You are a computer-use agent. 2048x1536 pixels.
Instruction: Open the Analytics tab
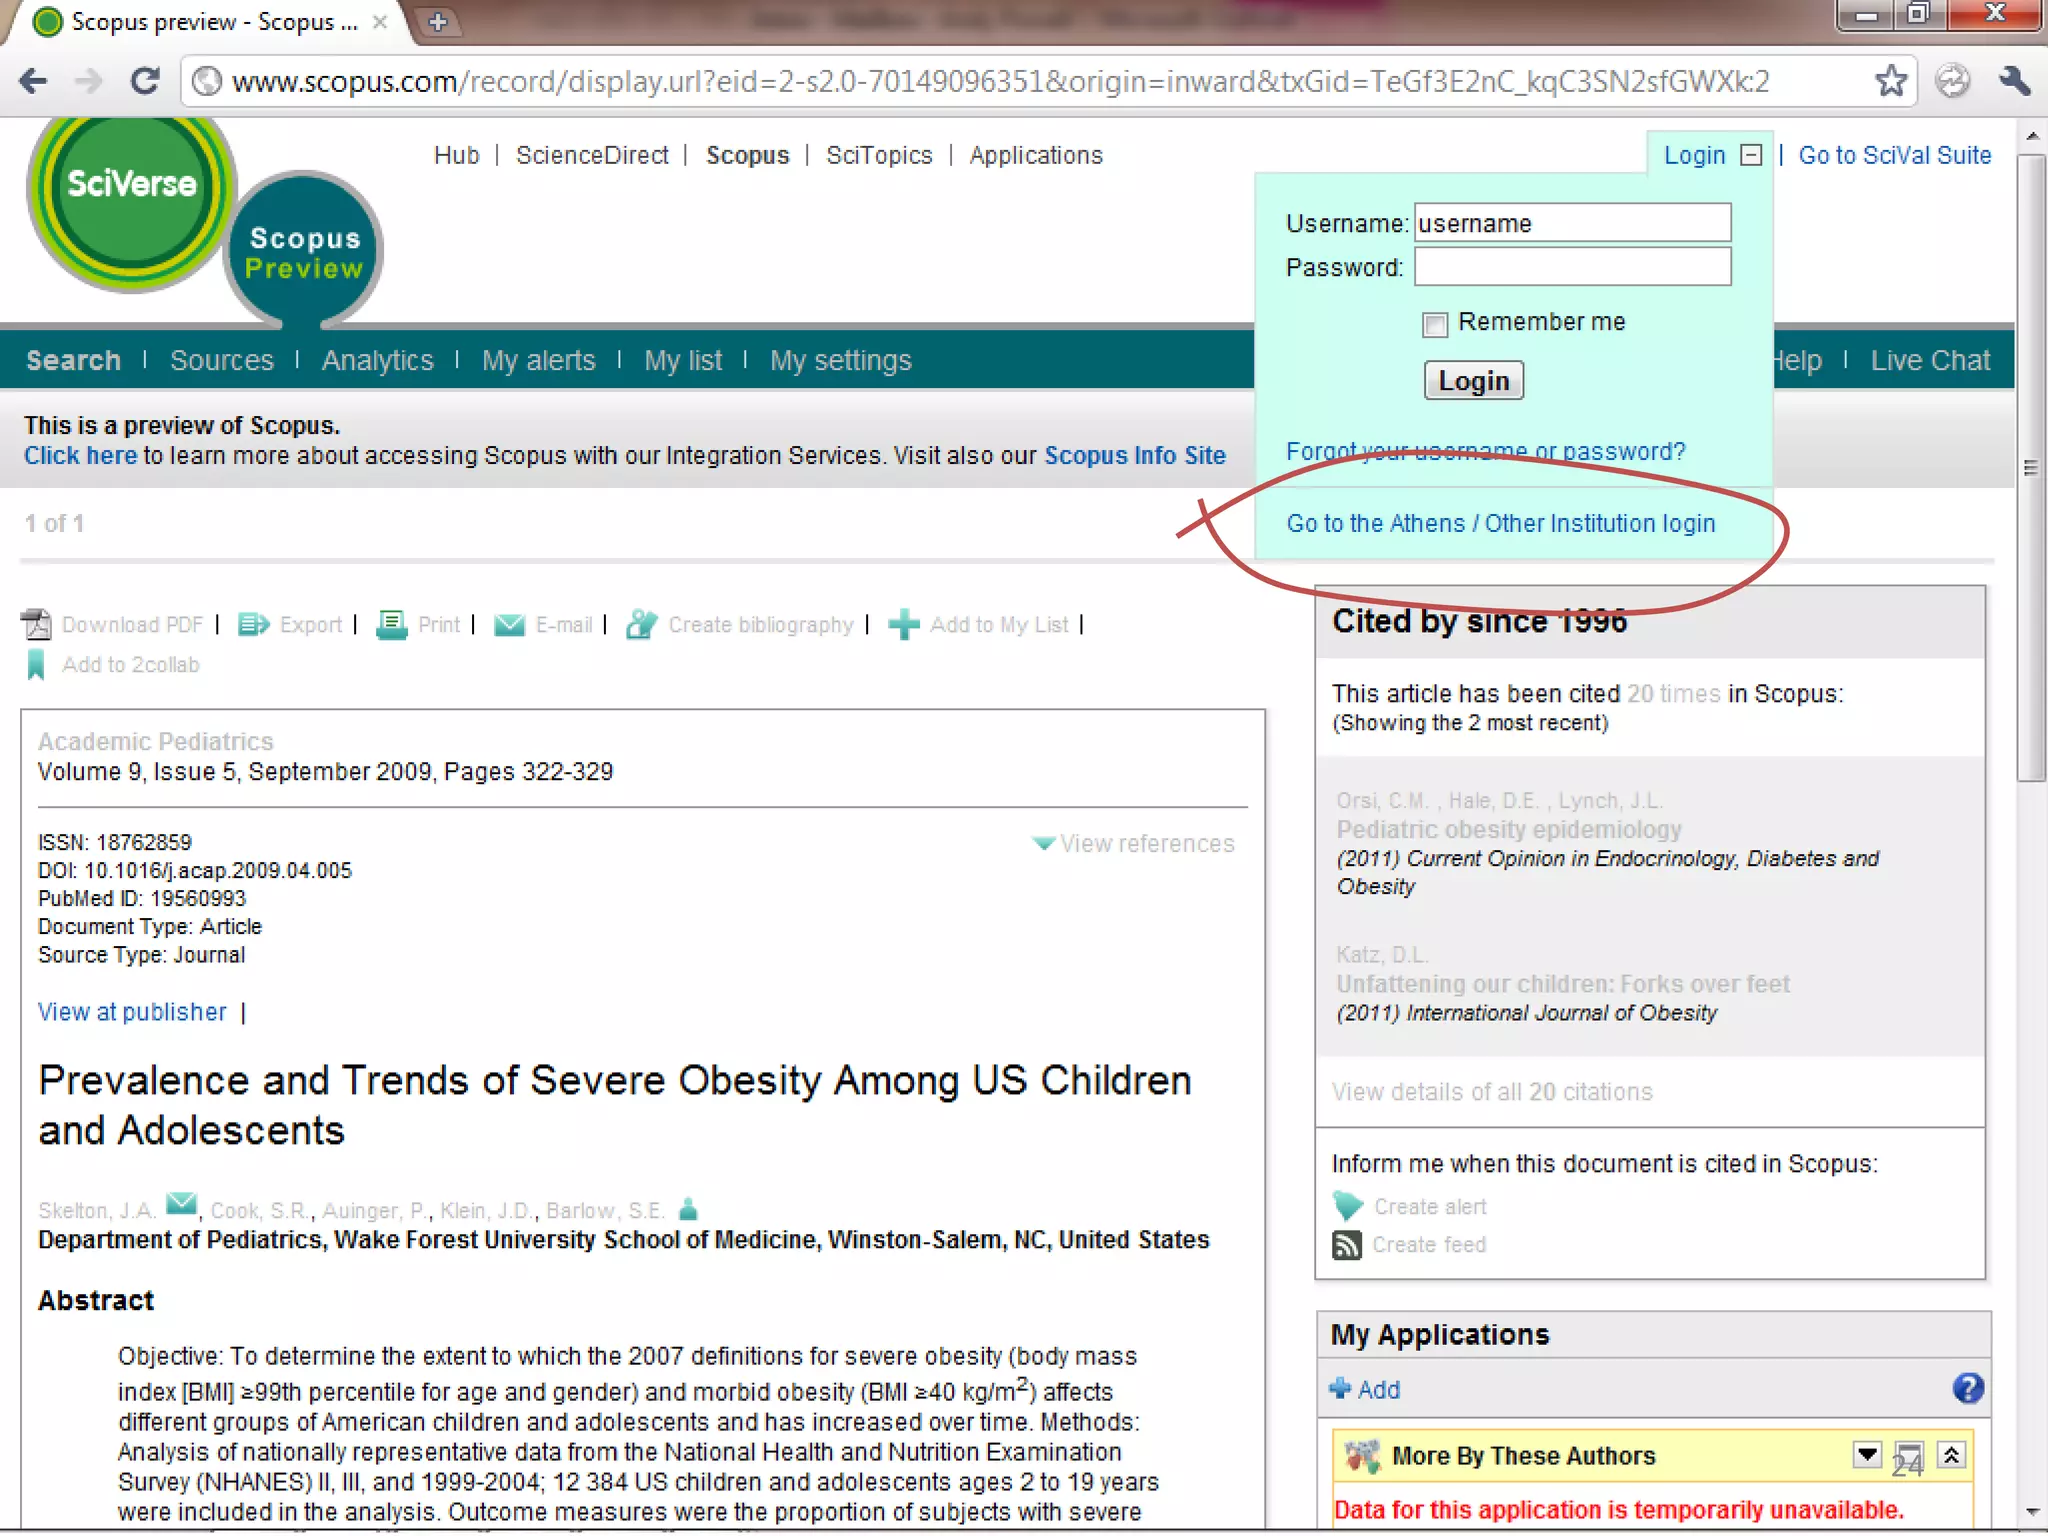[377, 360]
